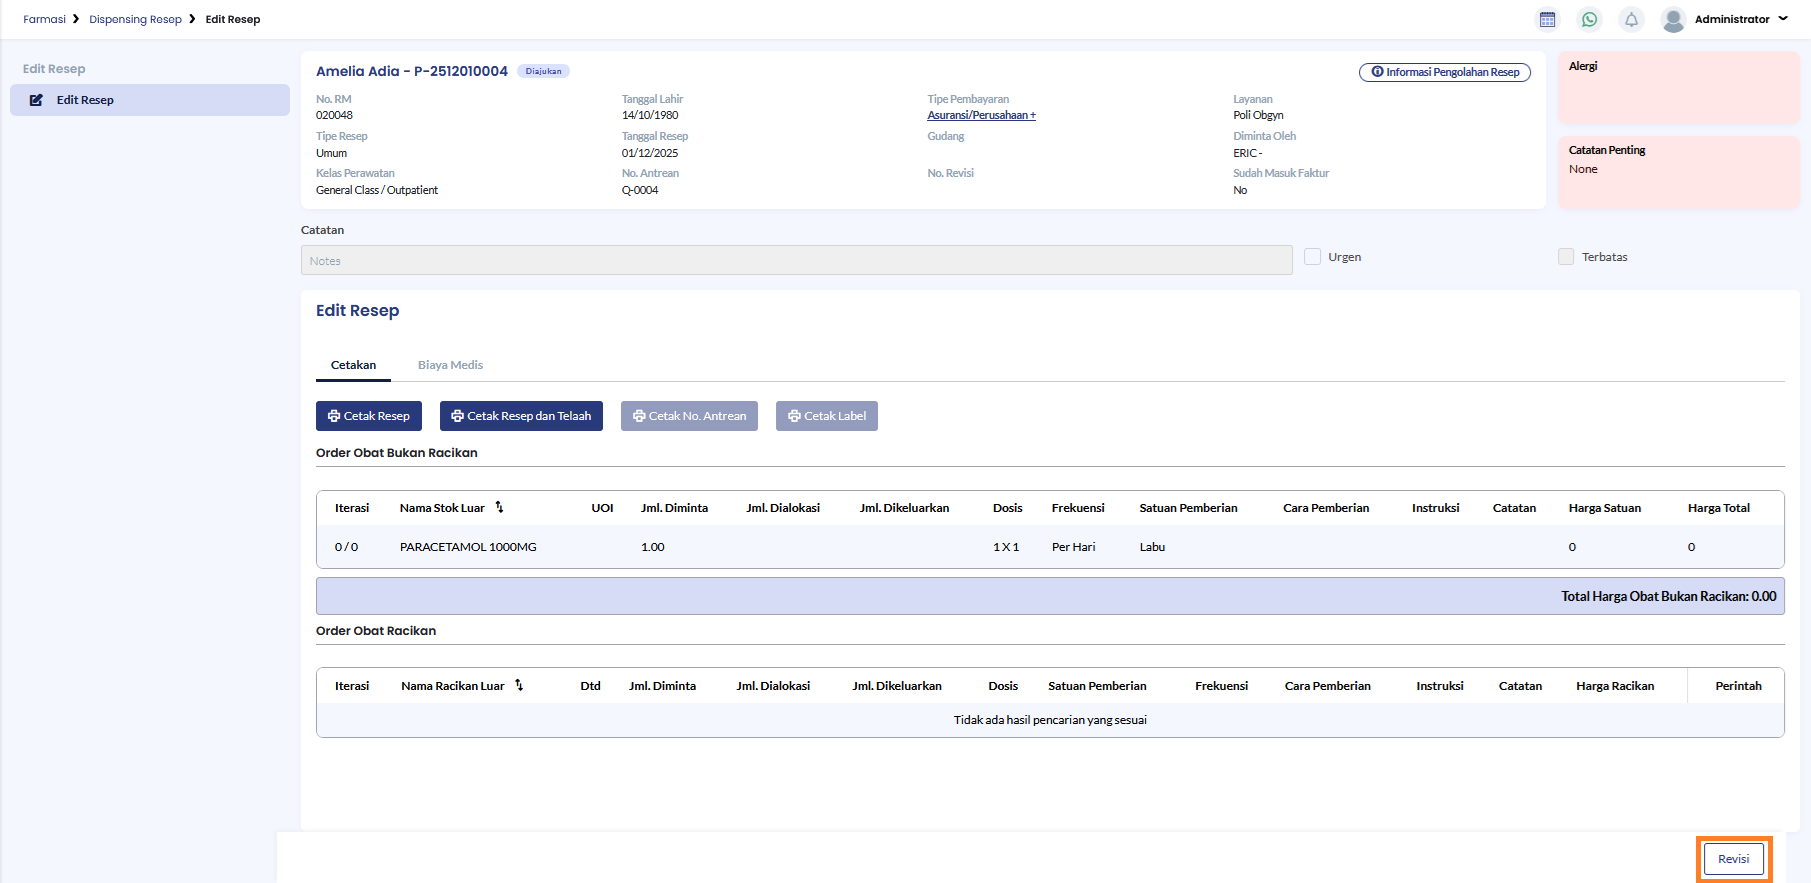Screen dimensions: 1811x883
Task: Open the WhatsApp icon in header
Action: click(x=1589, y=19)
